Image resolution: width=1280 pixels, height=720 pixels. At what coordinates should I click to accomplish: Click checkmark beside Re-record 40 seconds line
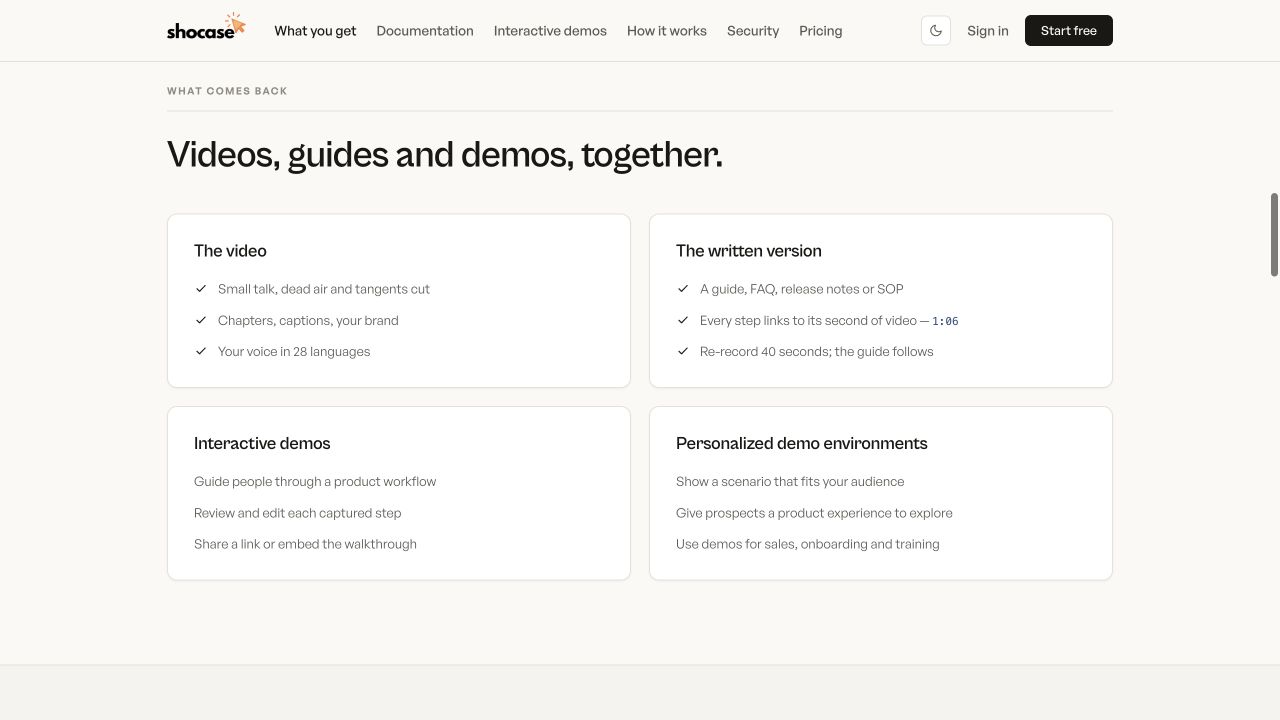(x=683, y=351)
